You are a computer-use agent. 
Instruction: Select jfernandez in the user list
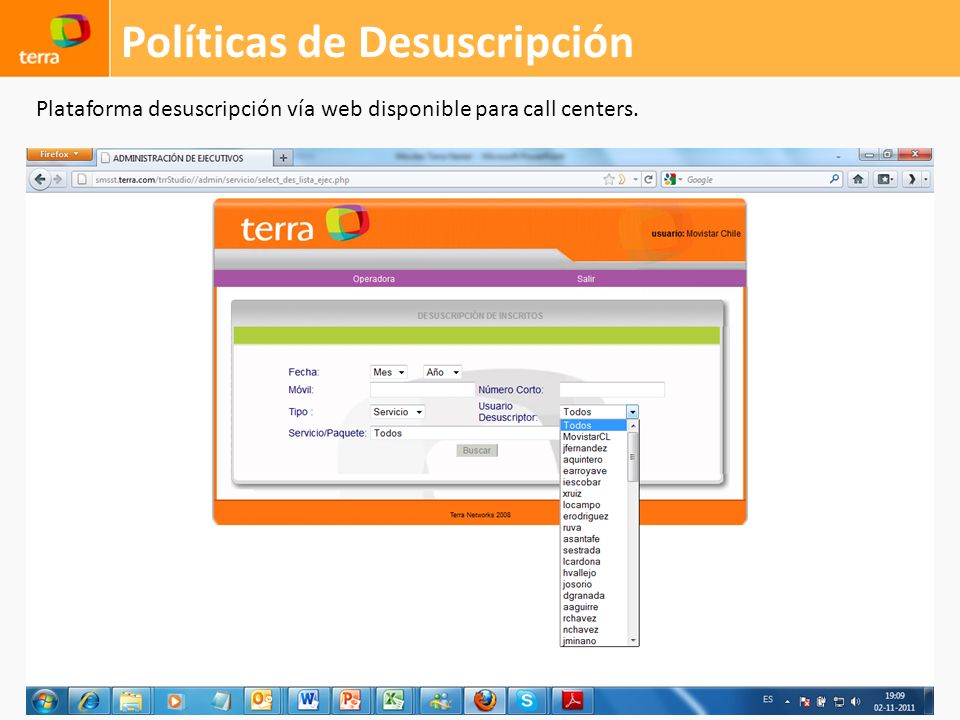click(x=594, y=448)
